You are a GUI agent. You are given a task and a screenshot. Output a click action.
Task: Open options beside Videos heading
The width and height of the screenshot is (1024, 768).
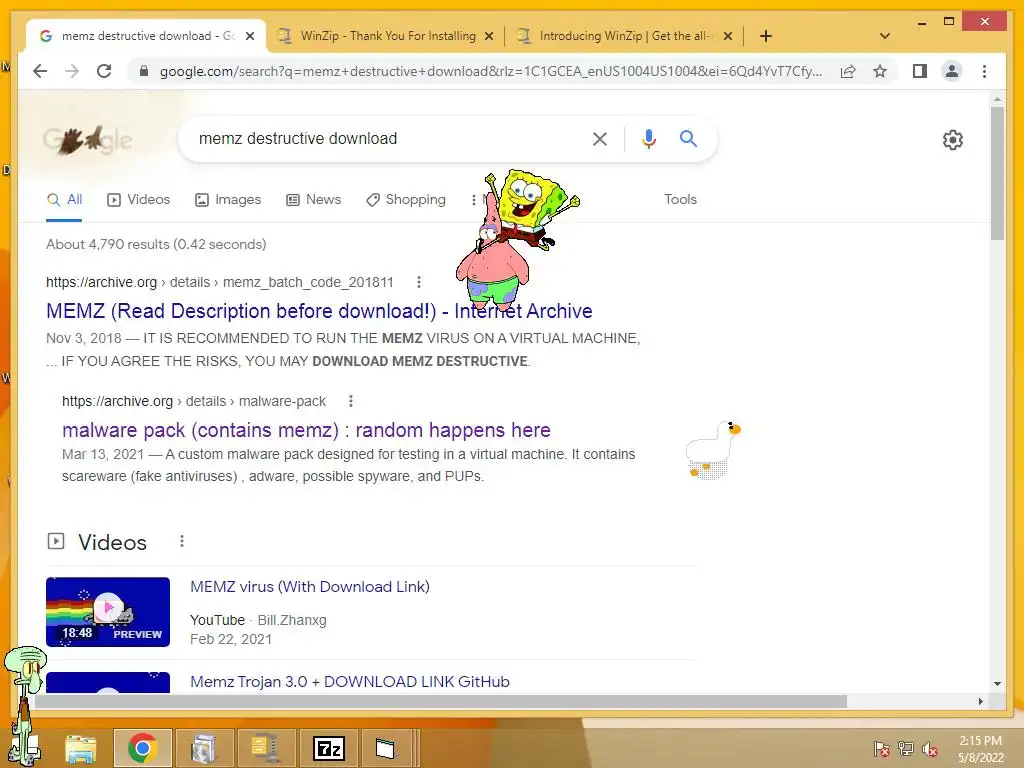pyautogui.click(x=182, y=541)
